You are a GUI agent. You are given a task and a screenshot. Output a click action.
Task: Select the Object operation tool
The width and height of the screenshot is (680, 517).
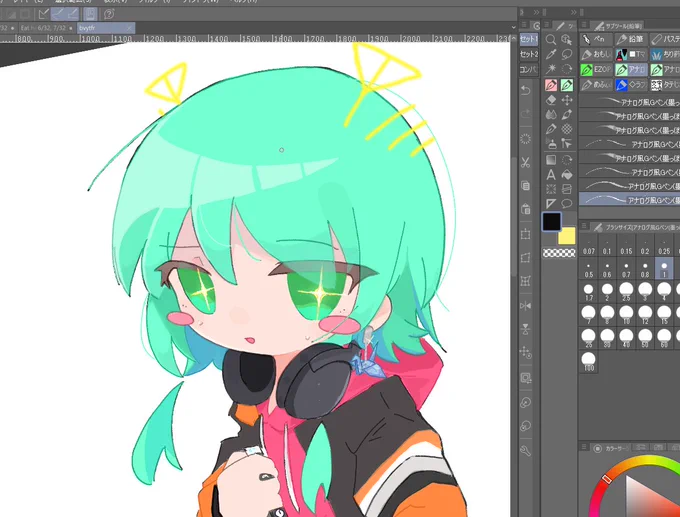566,40
